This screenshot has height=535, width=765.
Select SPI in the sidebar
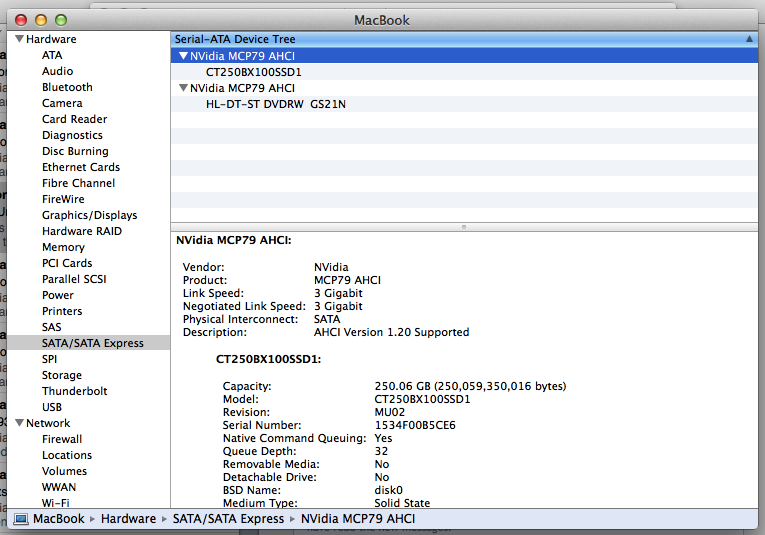coord(49,359)
